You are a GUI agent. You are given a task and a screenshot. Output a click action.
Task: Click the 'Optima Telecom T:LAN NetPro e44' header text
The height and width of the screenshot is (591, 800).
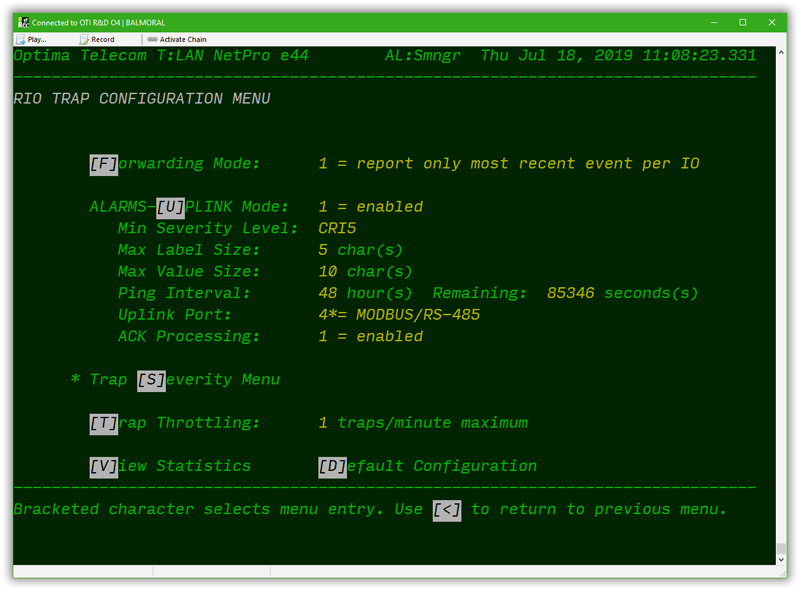point(161,55)
